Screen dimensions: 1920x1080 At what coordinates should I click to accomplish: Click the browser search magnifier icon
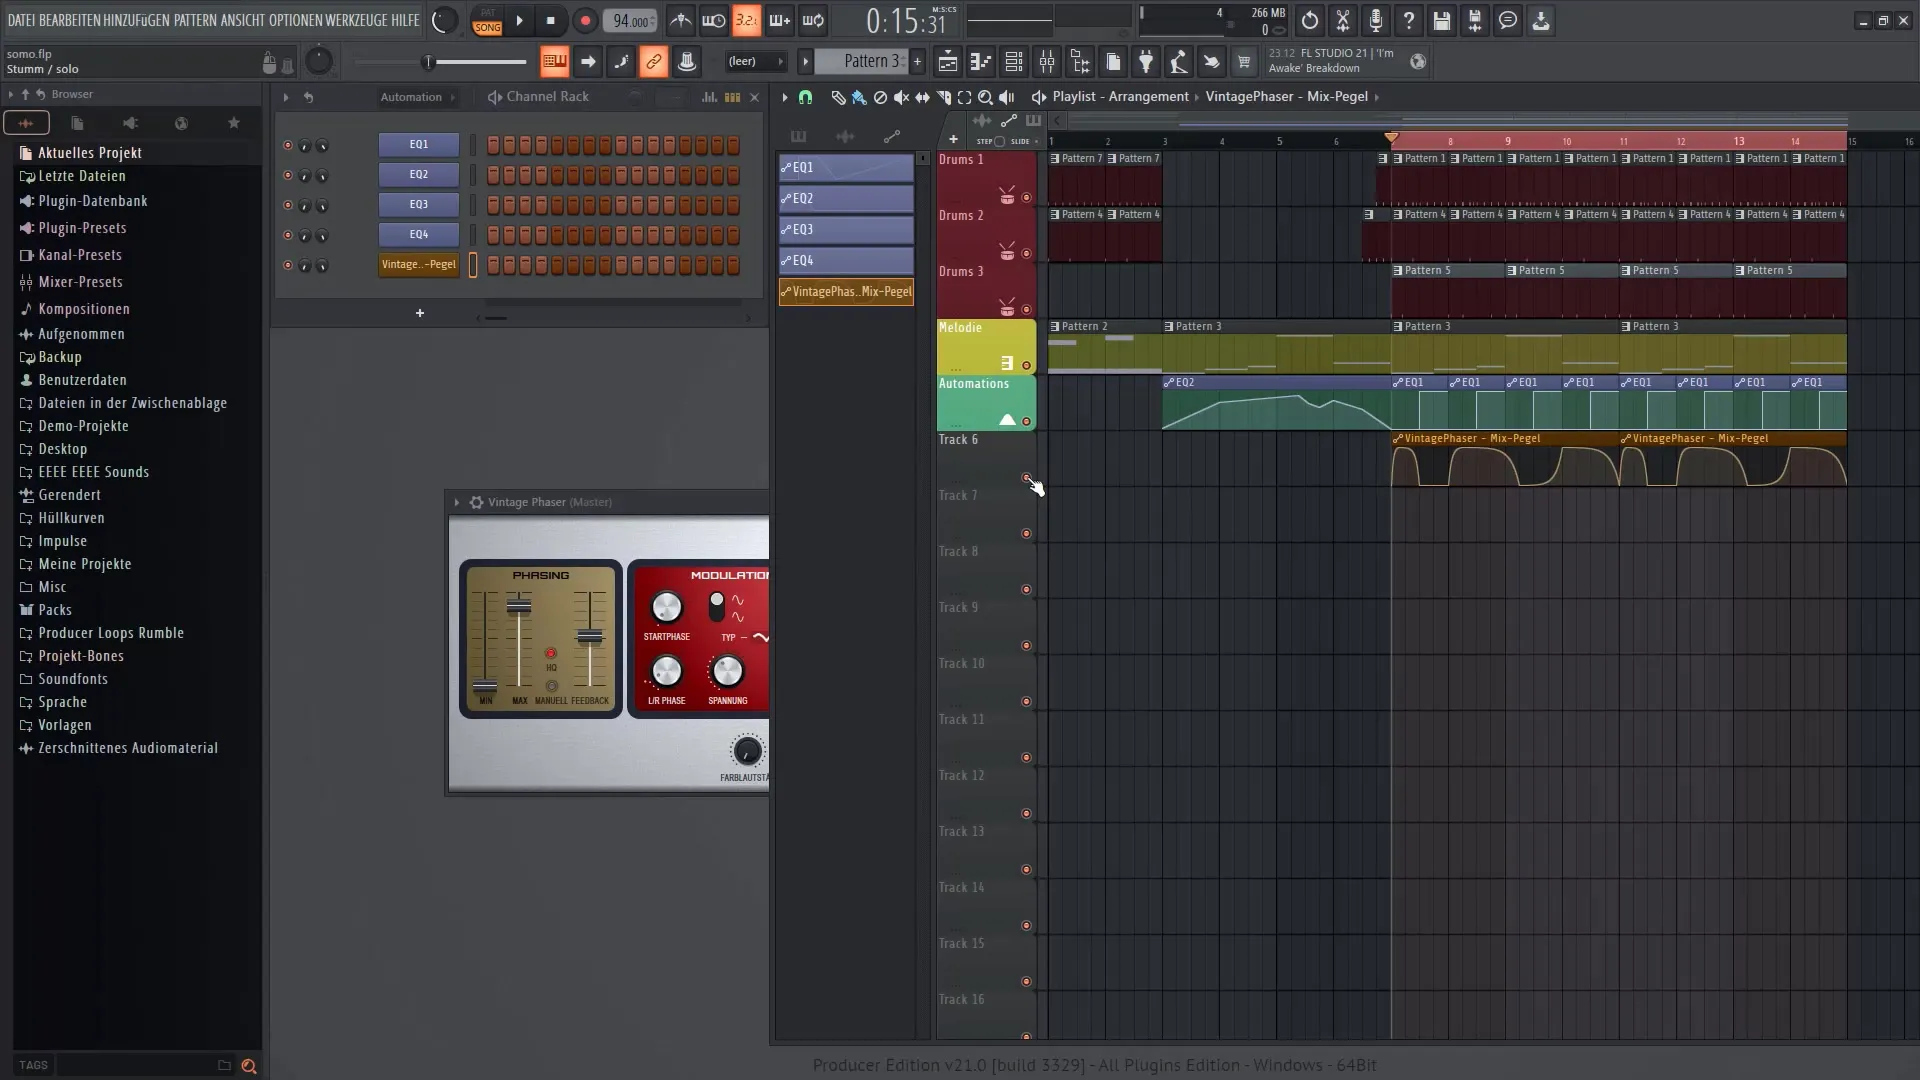click(x=249, y=1066)
